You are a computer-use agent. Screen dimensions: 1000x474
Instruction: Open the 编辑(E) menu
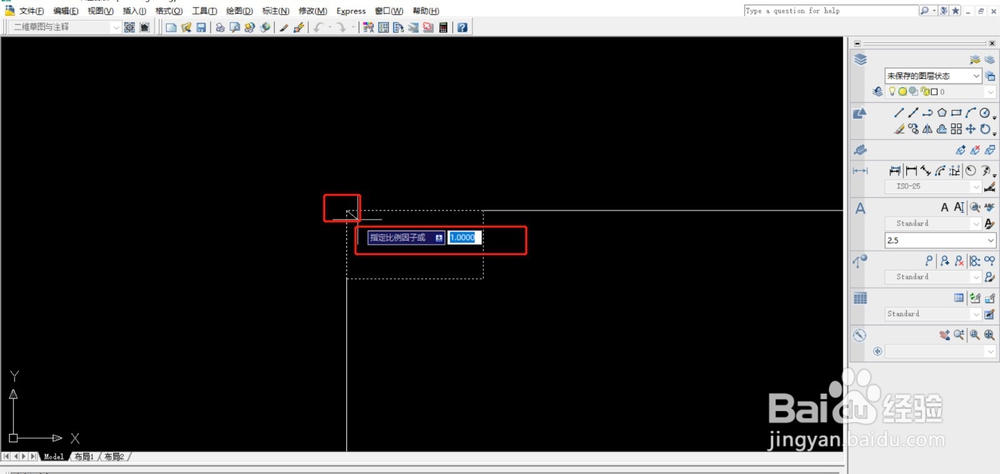(x=66, y=11)
